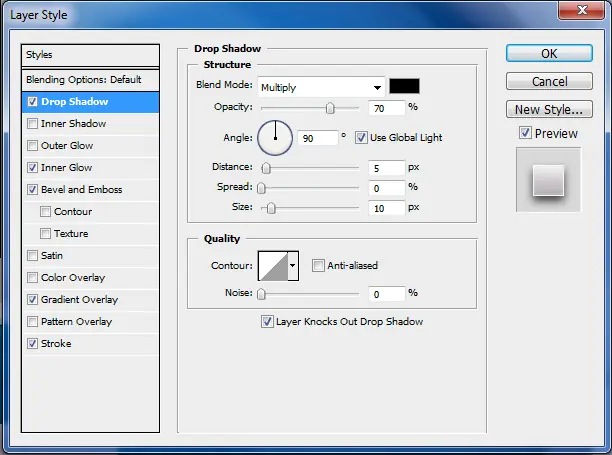The image size is (612, 455).
Task: Click the Distance value field
Action: click(387, 168)
